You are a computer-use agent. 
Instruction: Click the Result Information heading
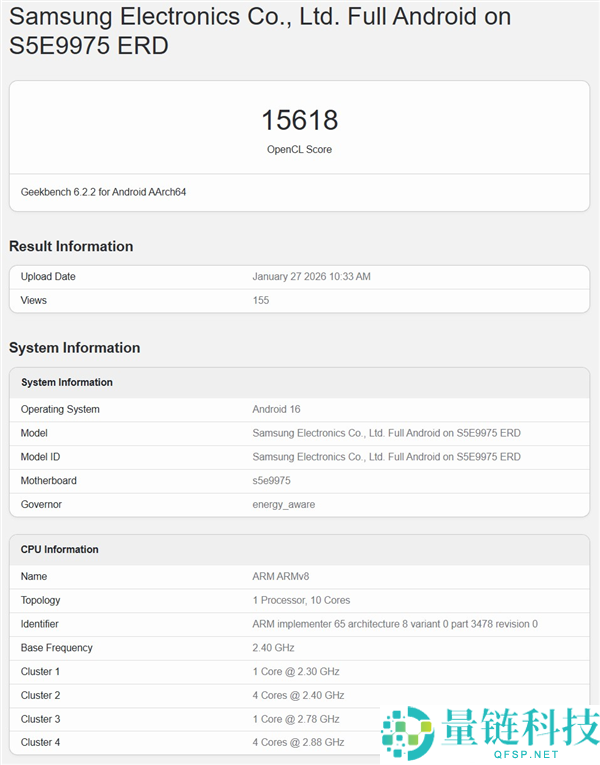click(x=71, y=246)
